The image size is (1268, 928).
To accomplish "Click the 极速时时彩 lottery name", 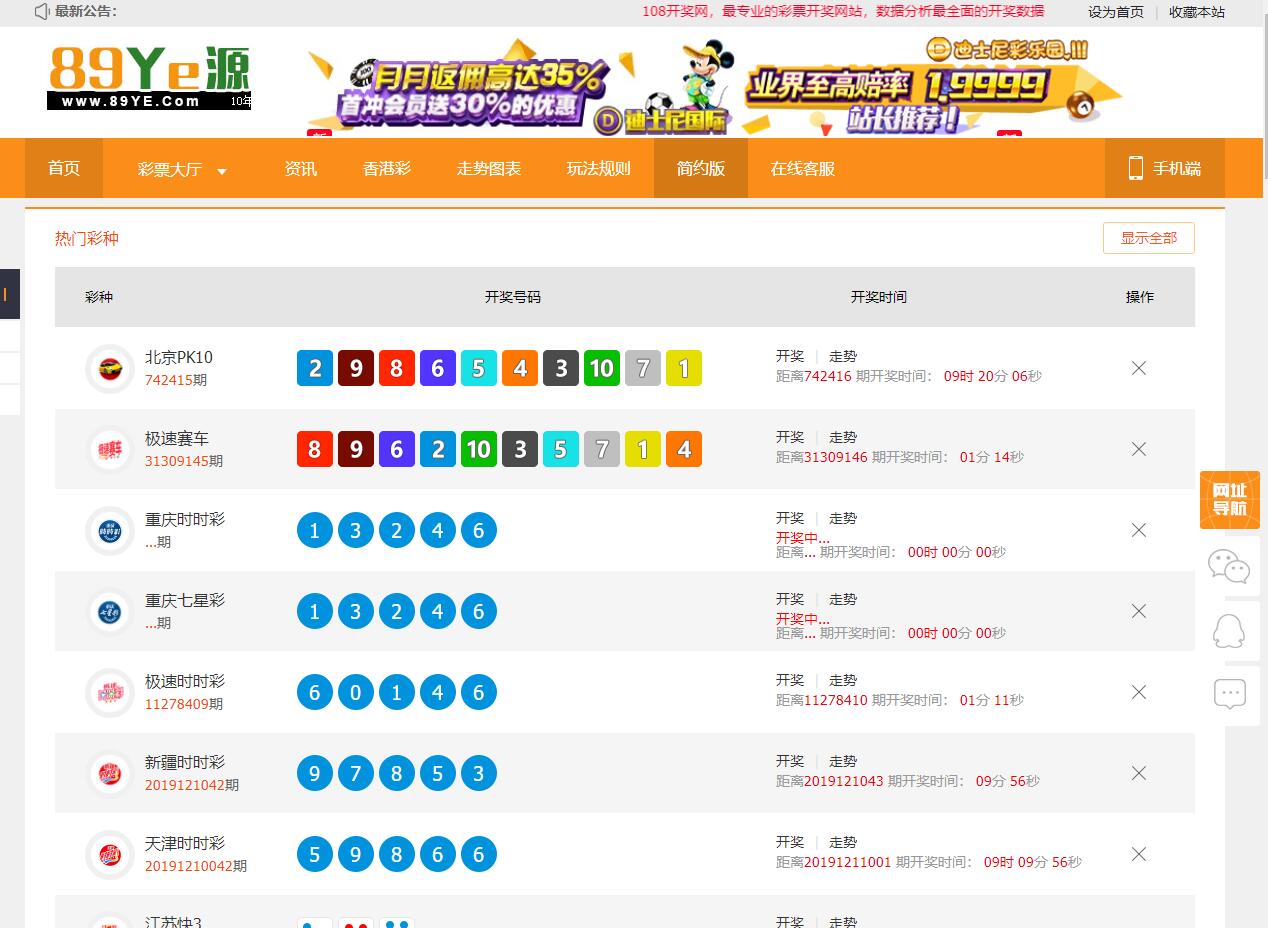I will (x=185, y=681).
